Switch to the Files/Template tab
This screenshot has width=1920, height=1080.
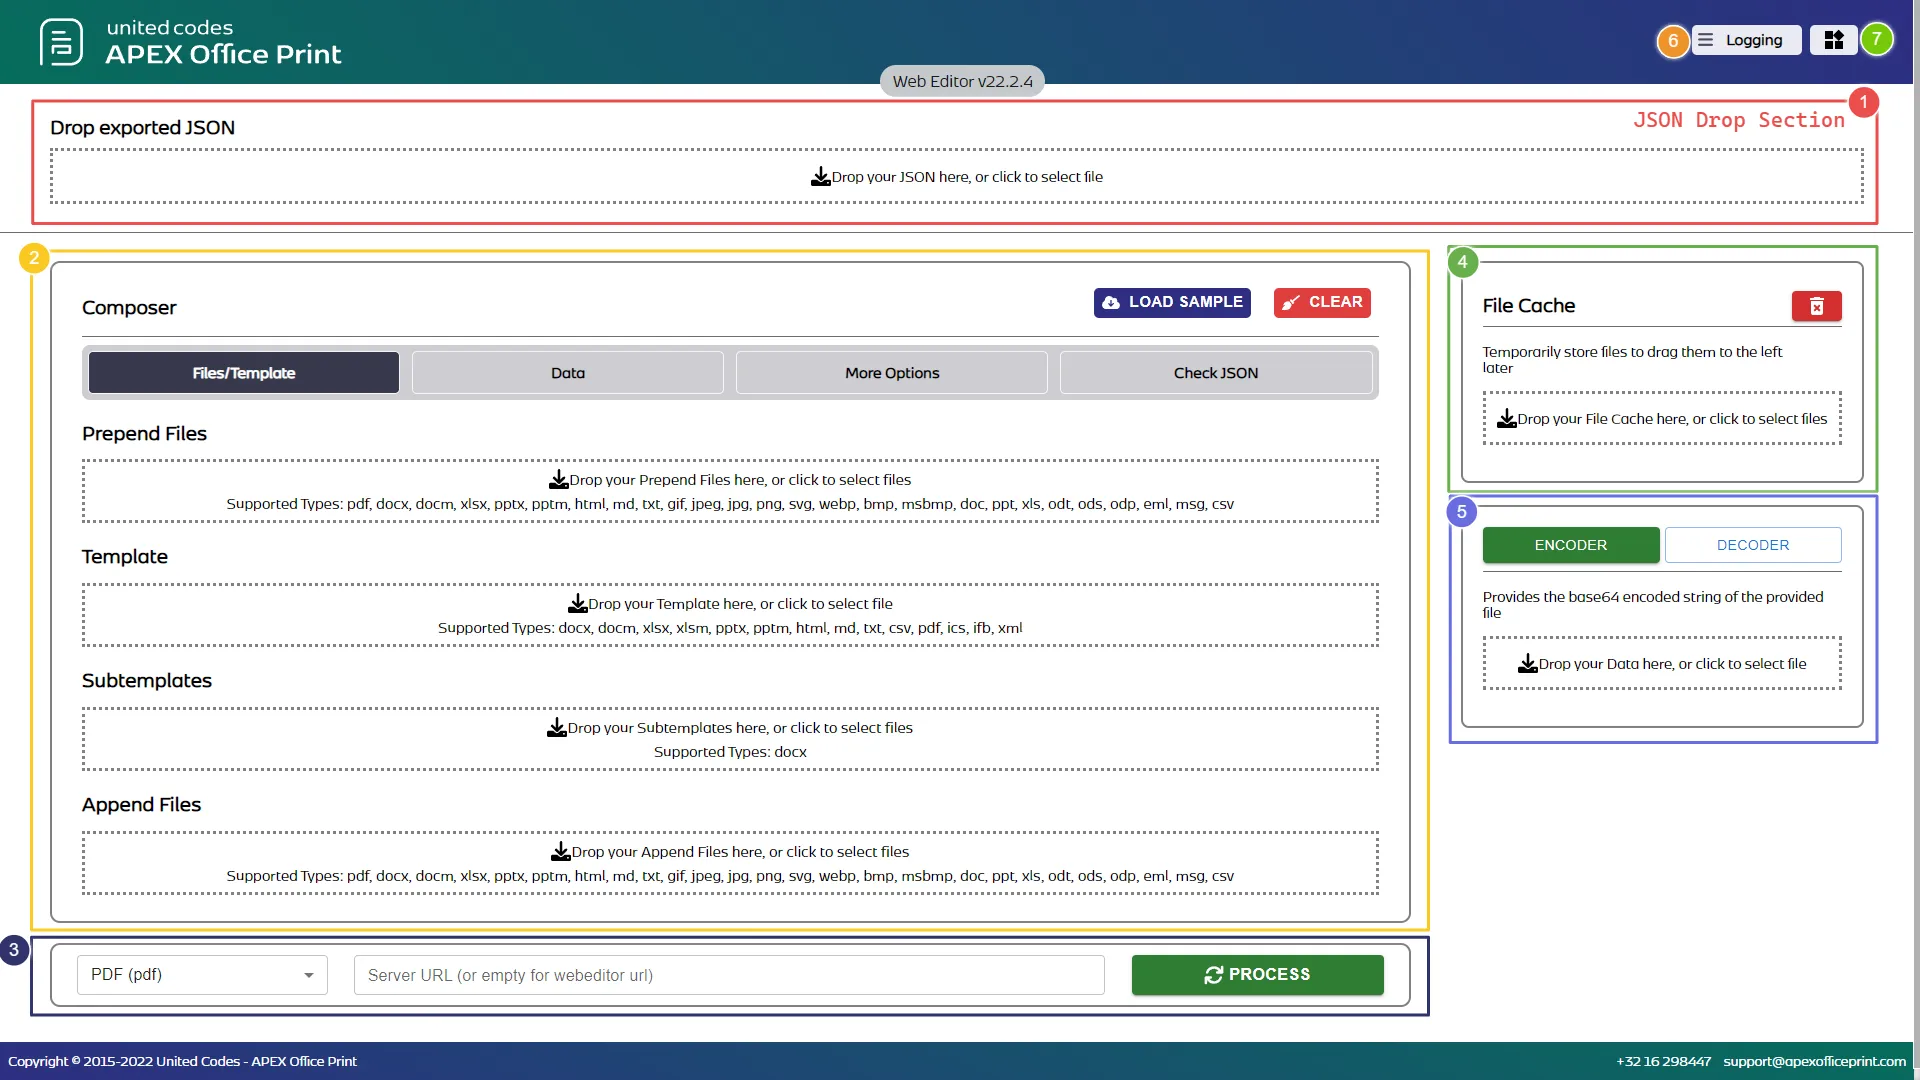click(x=244, y=373)
